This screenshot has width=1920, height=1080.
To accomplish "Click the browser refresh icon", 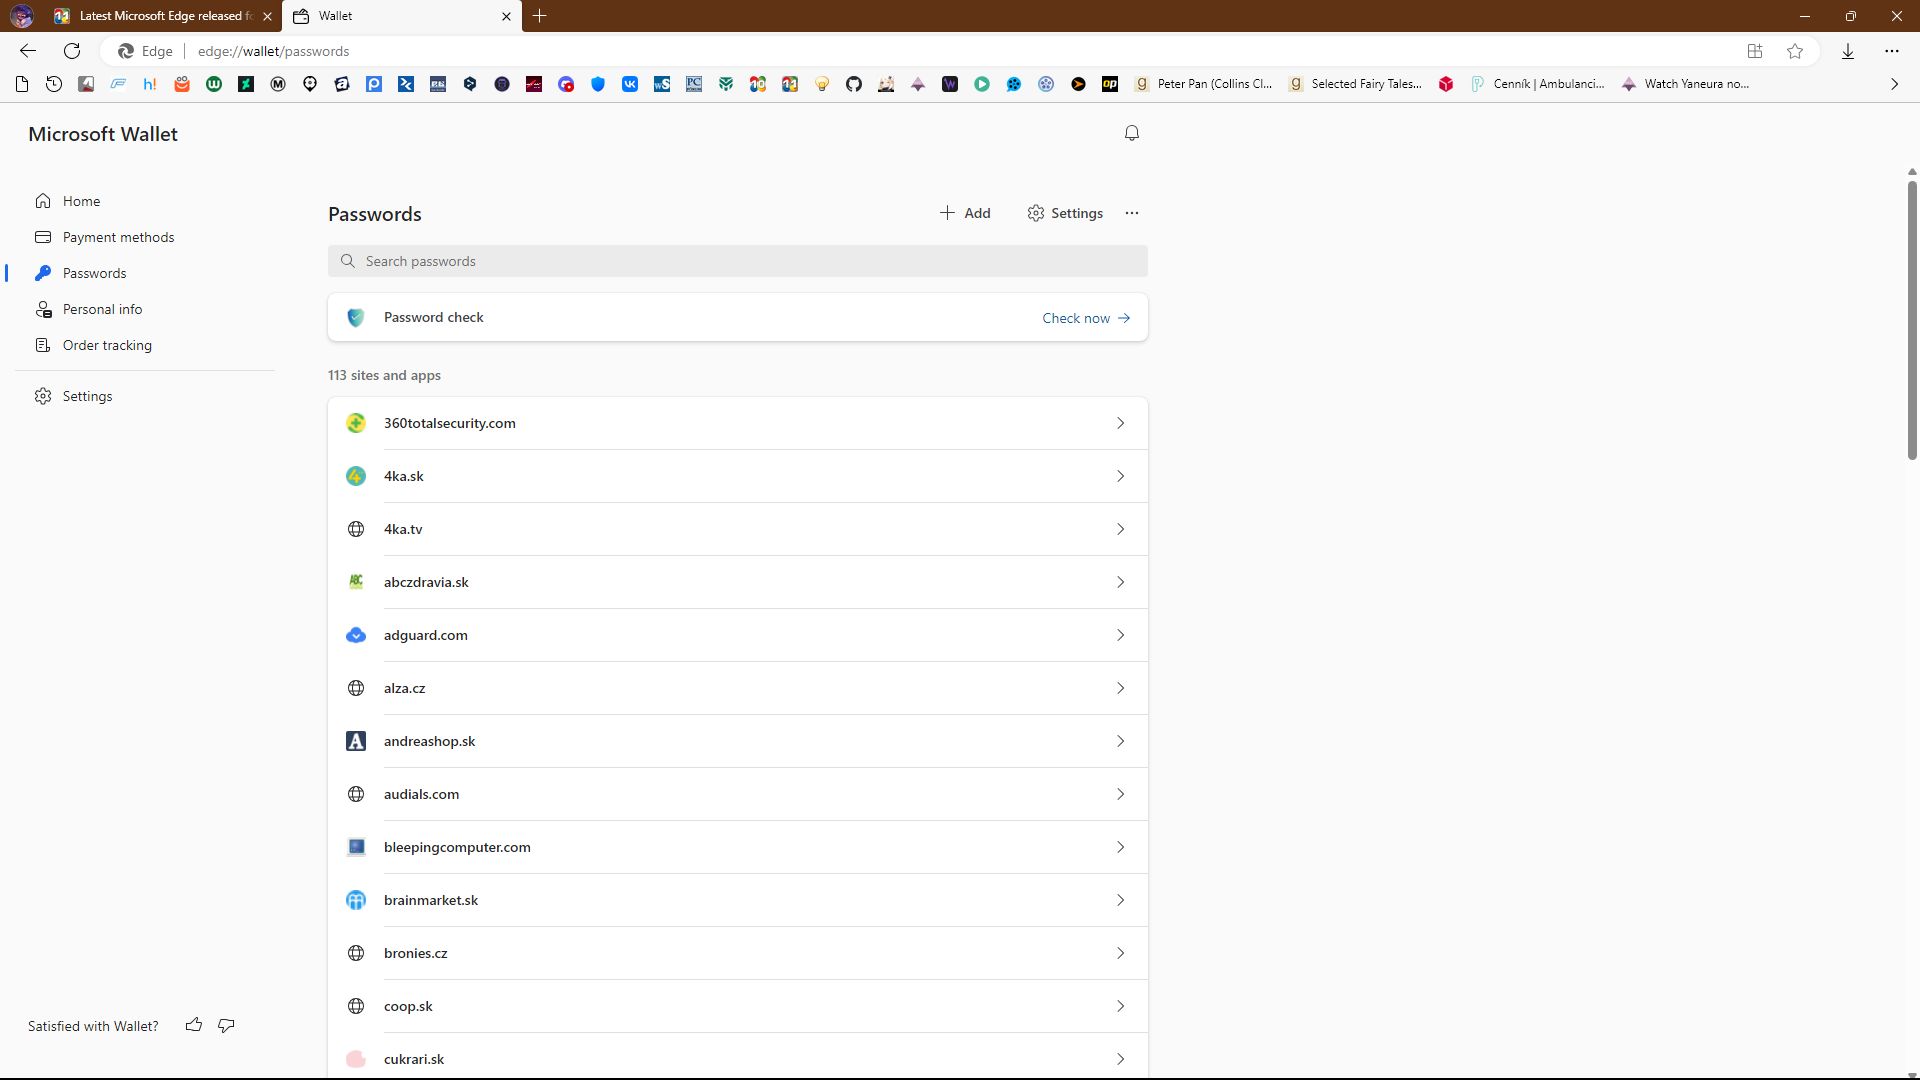I will [x=72, y=51].
